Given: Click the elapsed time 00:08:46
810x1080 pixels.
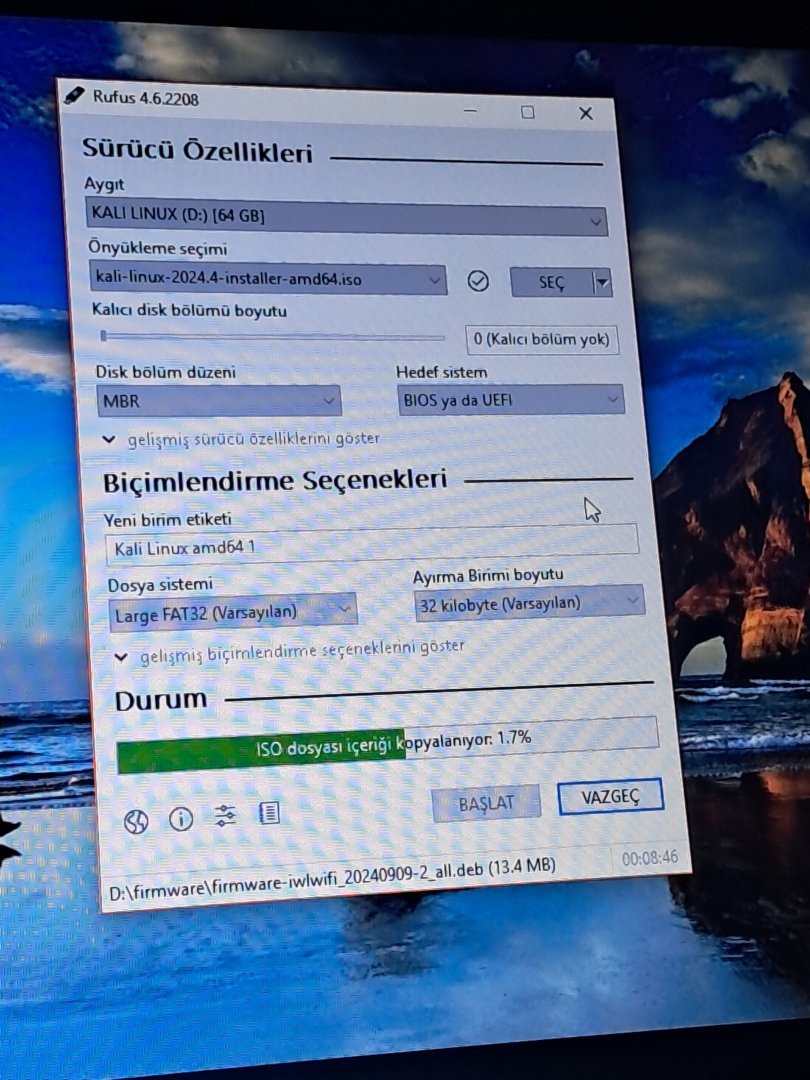Looking at the screenshot, I should click(x=650, y=858).
